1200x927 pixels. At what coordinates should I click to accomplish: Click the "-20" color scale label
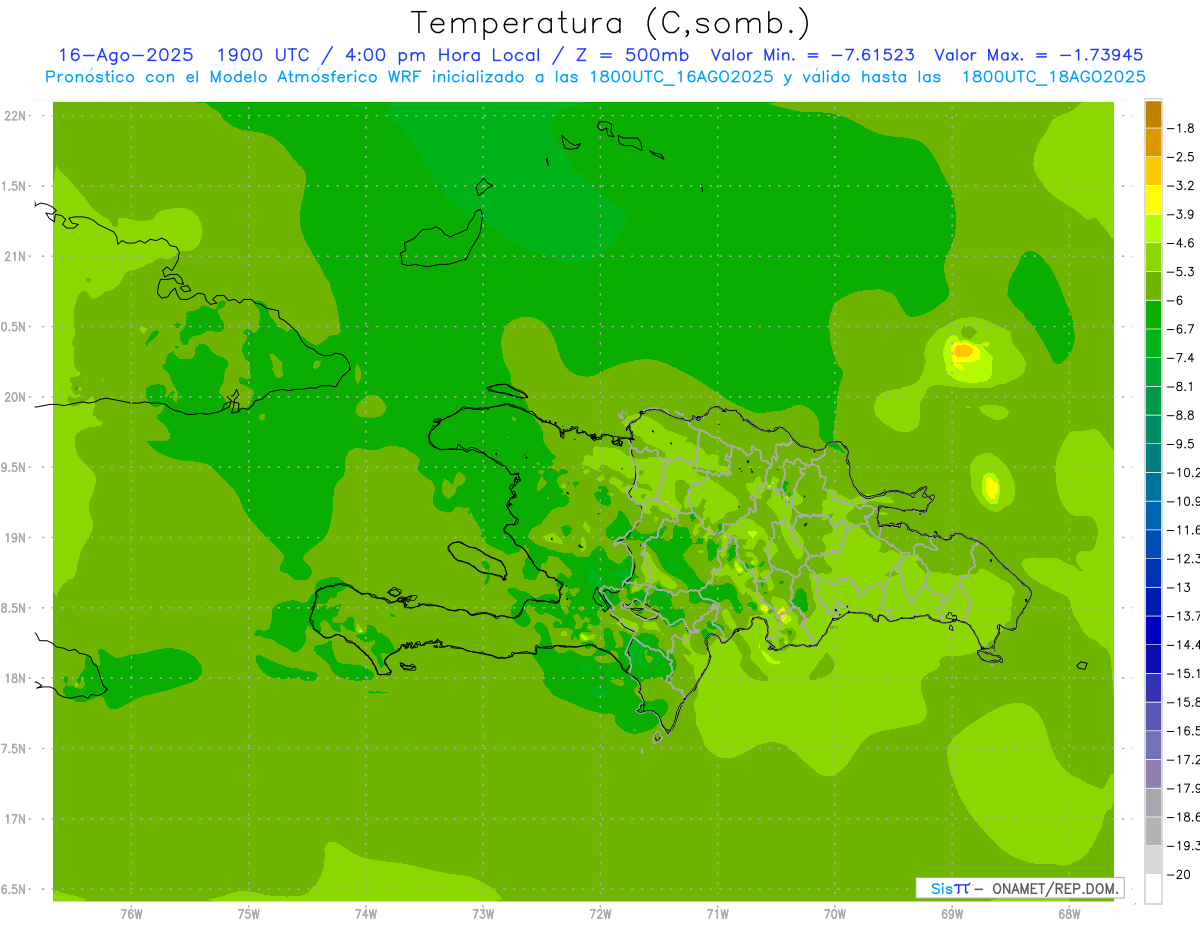pyautogui.click(x=1178, y=874)
